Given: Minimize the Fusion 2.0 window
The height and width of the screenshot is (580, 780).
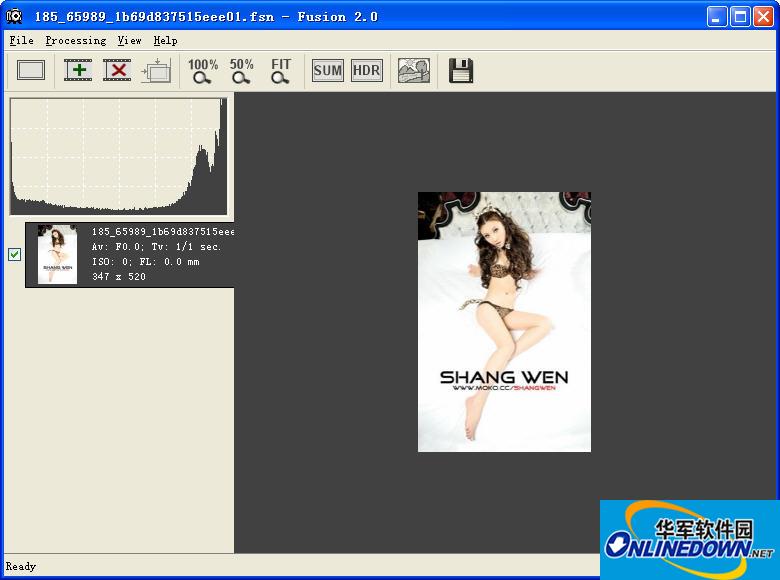Looking at the screenshot, I should pyautogui.click(x=716, y=16).
